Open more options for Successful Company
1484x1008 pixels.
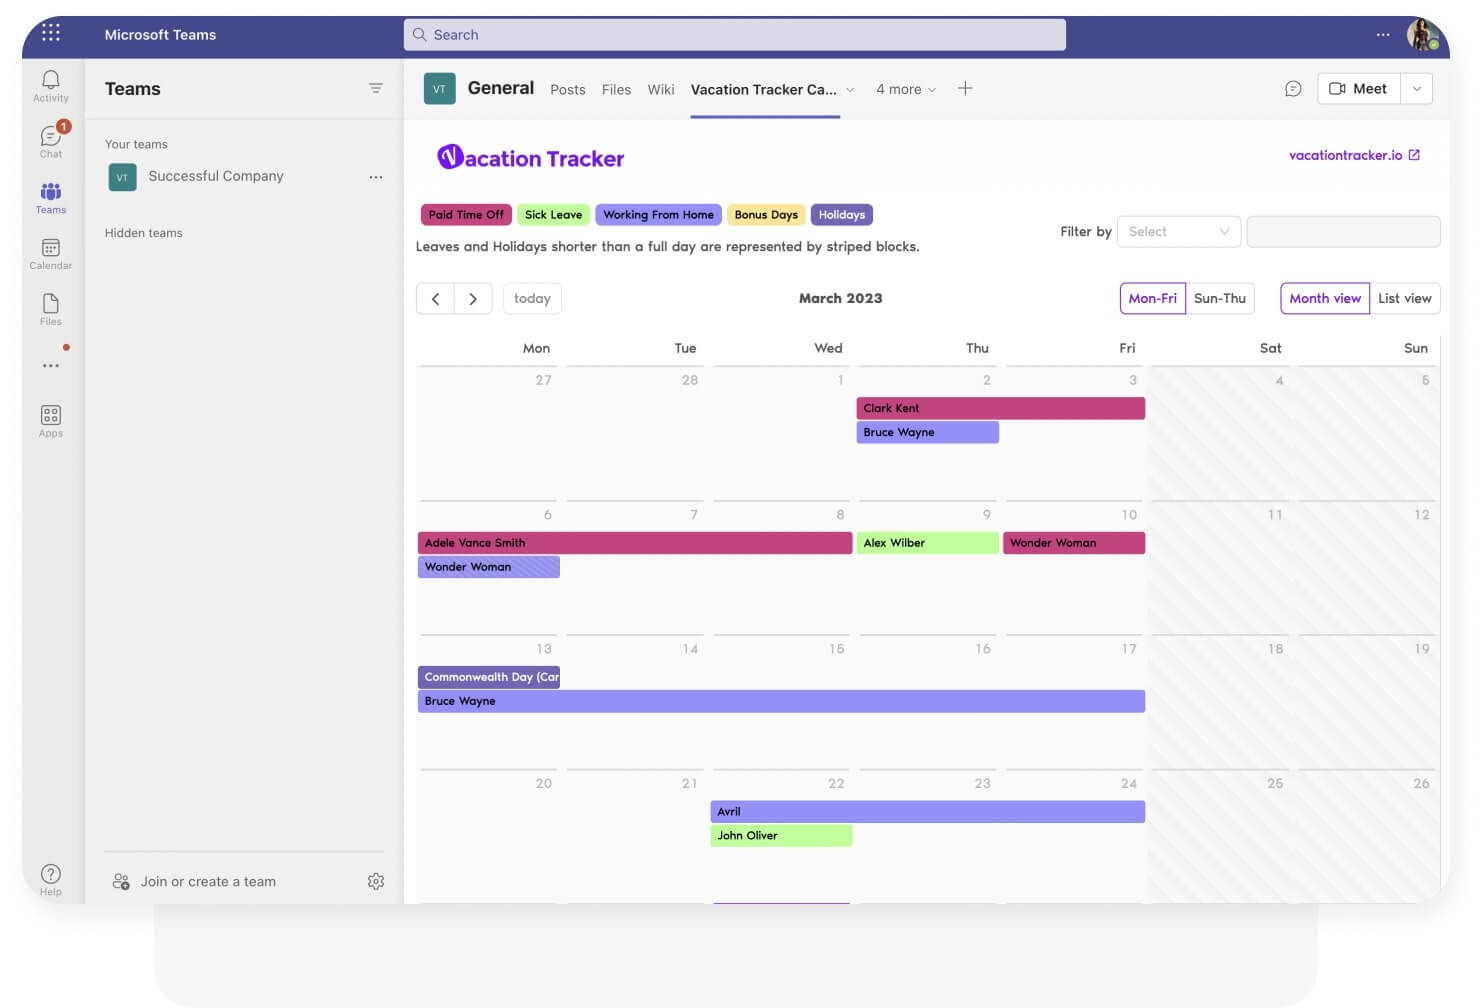click(376, 177)
